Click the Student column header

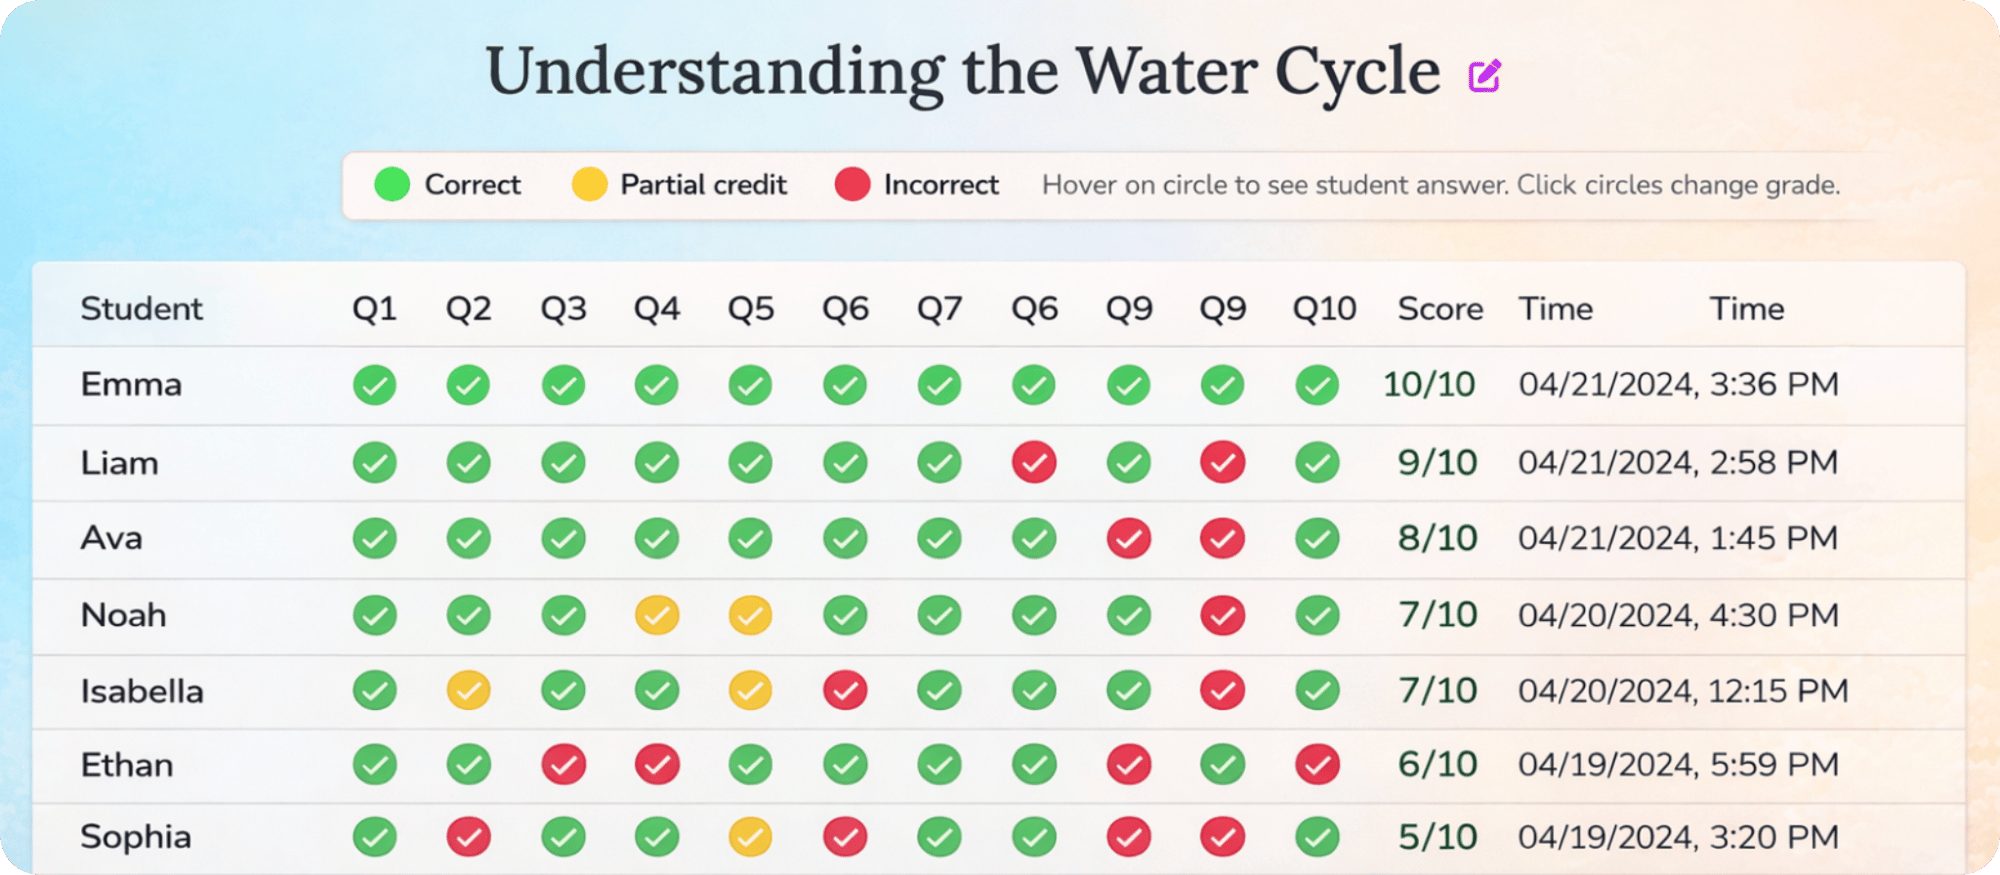[x=141, y=309]
